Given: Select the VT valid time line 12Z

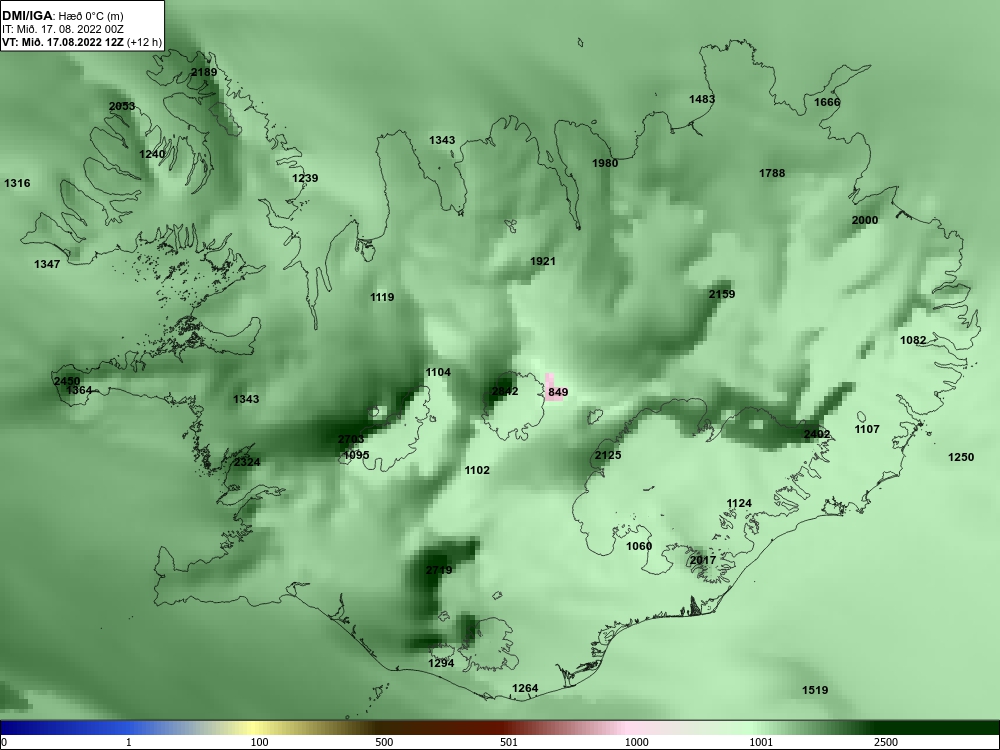Looking at the screenshot, I should (x=82, y=43).
